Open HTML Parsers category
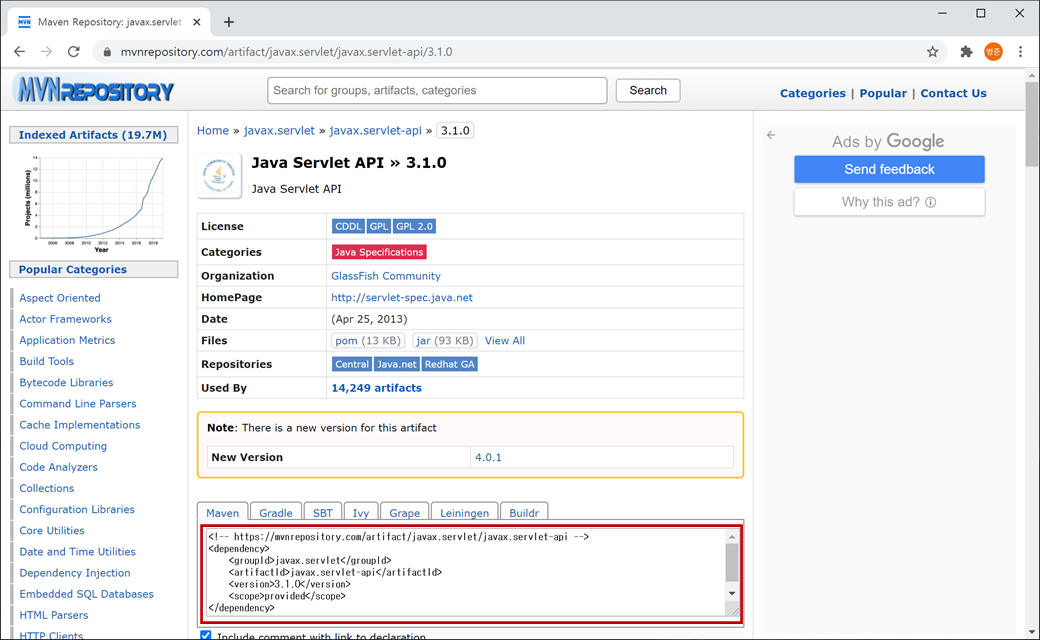1040x640 pixels. click(54, 615)
